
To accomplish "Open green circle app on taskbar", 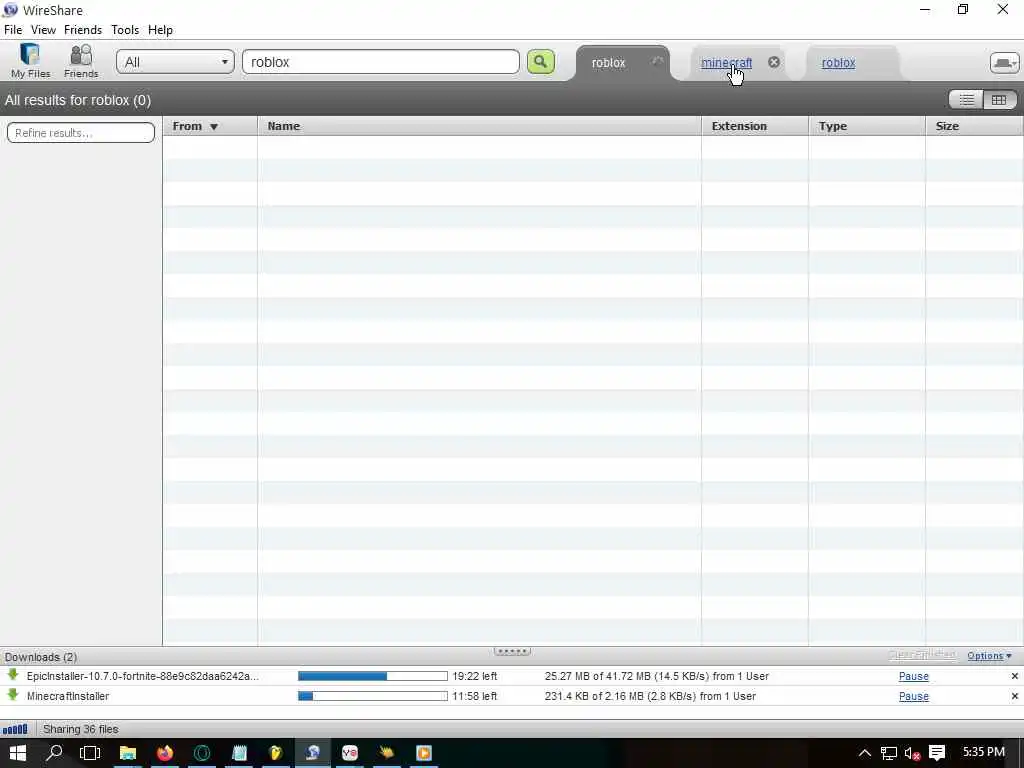I will coord(202,753).
